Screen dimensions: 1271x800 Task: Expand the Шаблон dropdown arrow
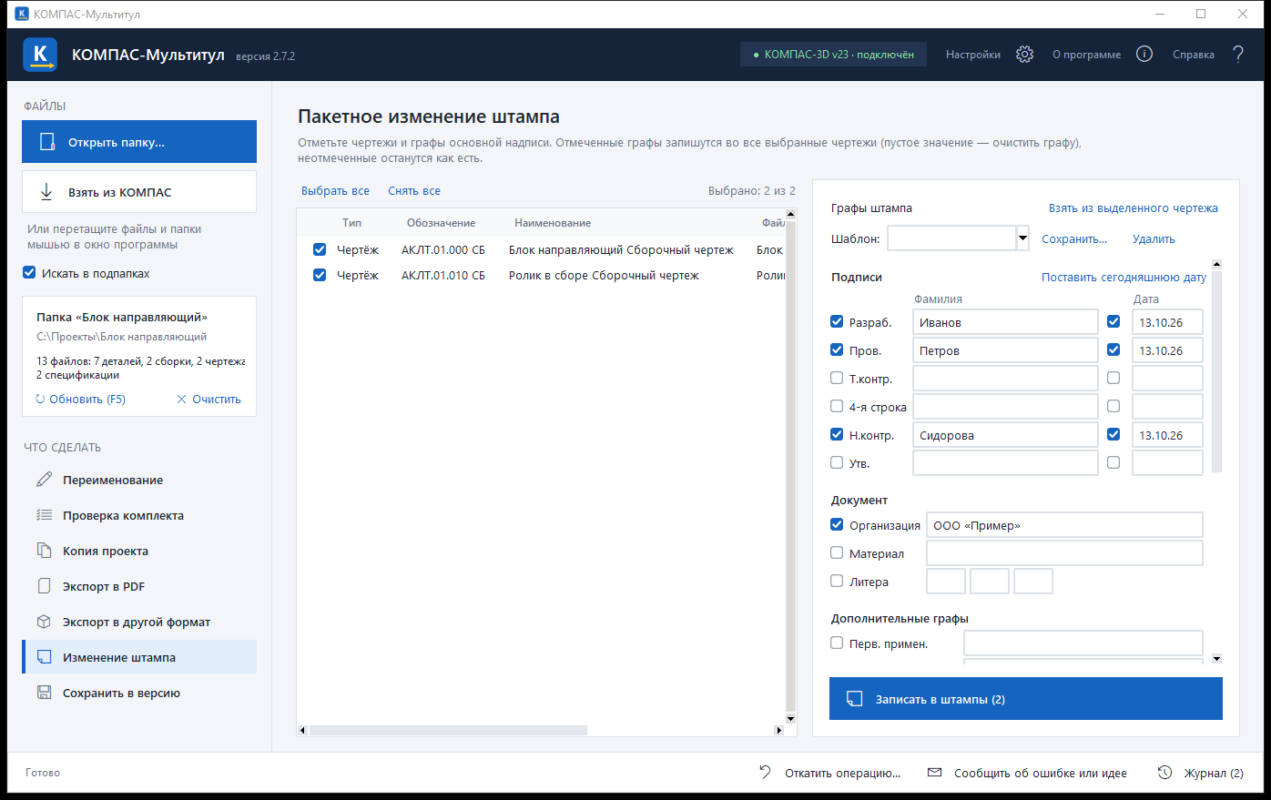tap(1023, 239)
